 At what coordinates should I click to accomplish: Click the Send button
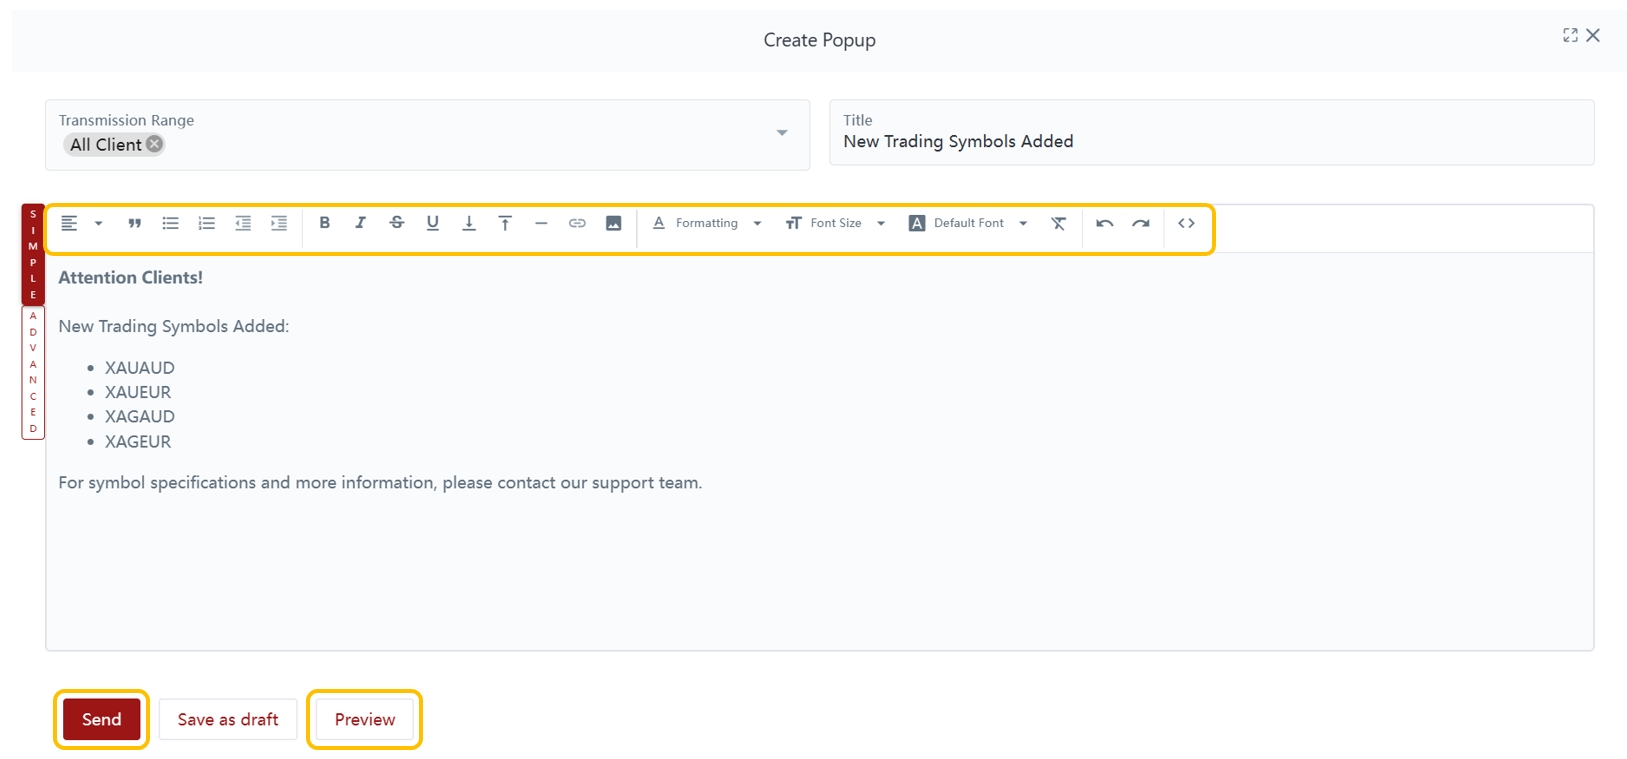[101, 719]
